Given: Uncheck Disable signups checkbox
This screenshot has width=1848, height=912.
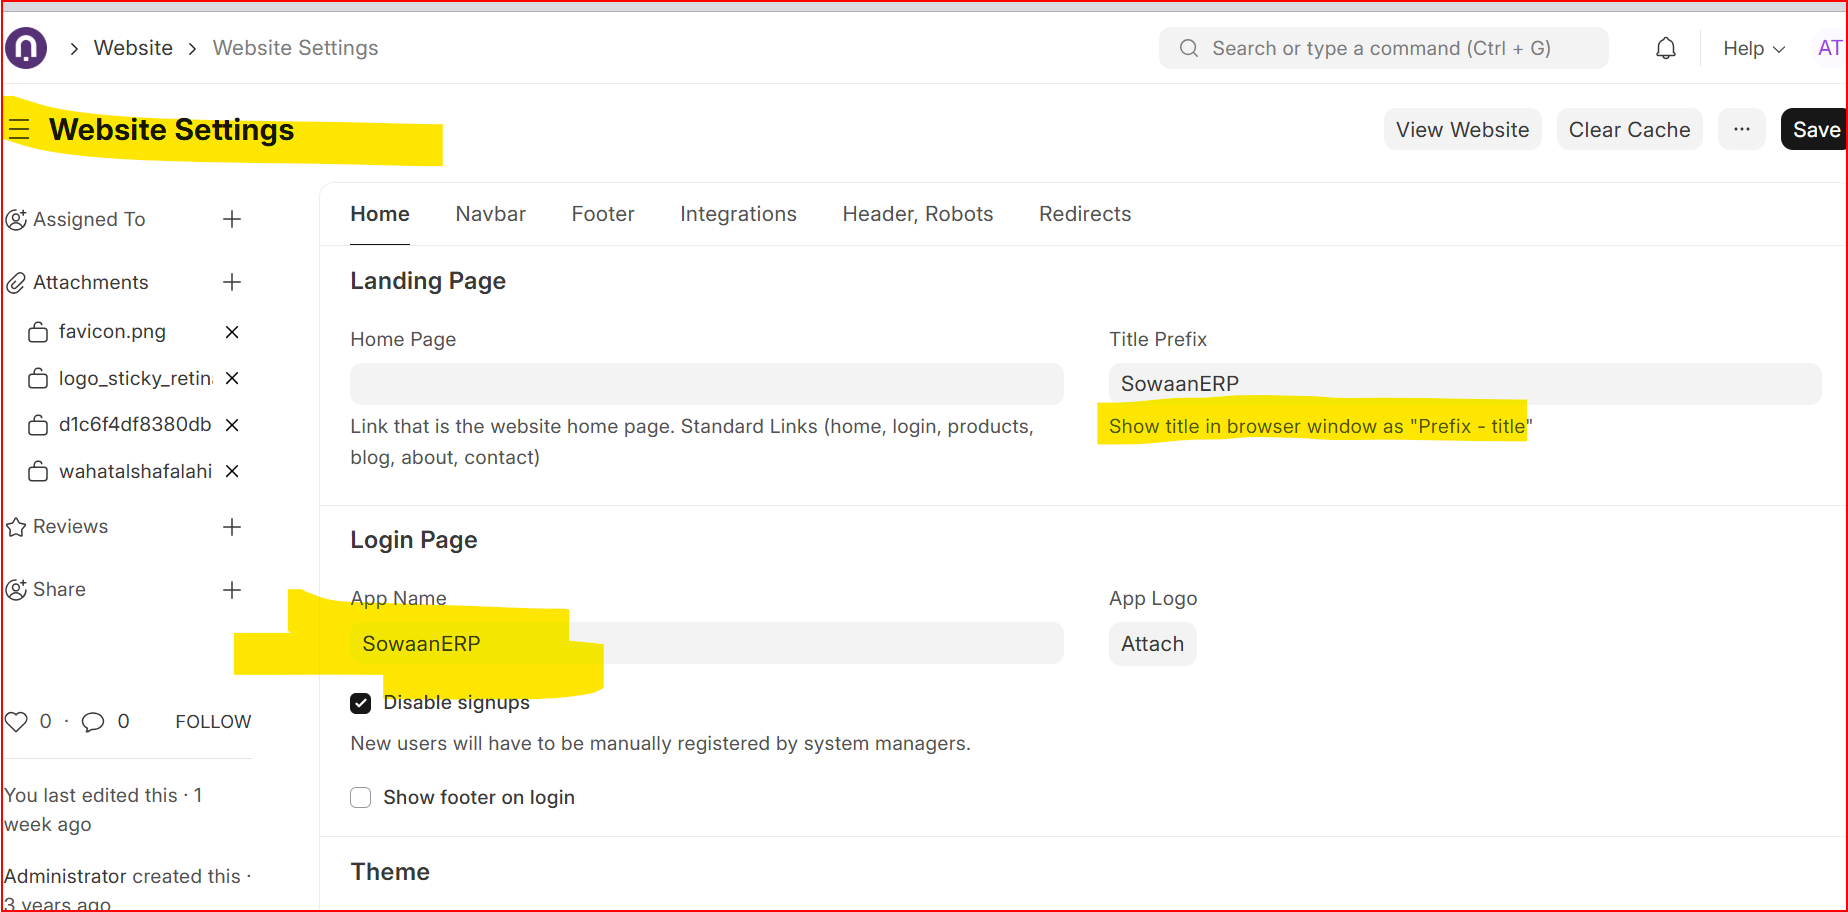Looking at the screenshot, I should tap(361, 703).
